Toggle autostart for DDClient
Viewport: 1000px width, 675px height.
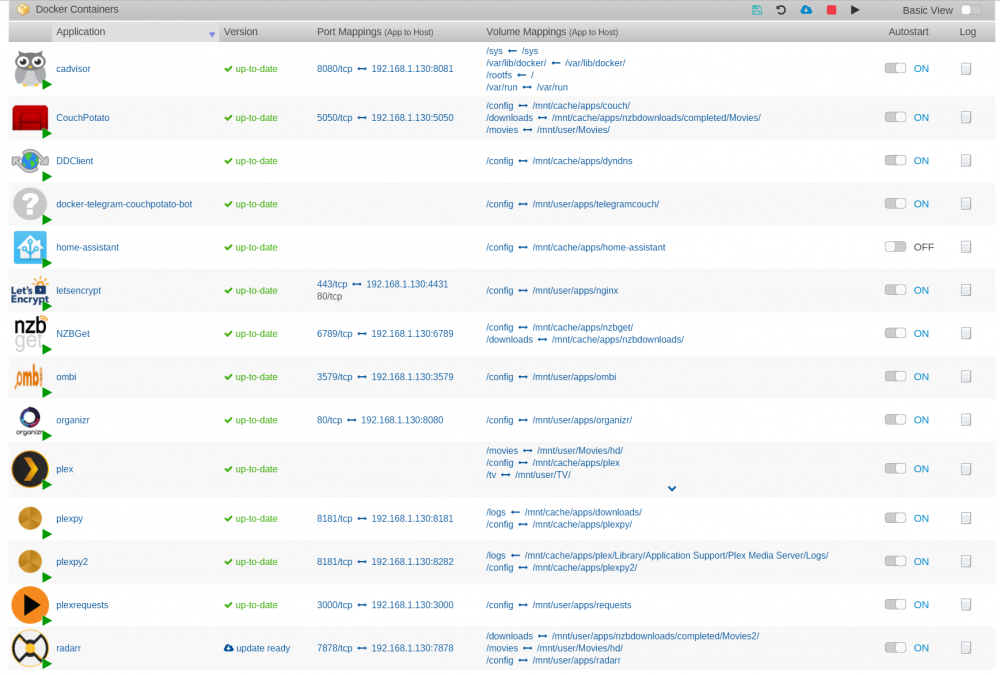click(895, 160)
